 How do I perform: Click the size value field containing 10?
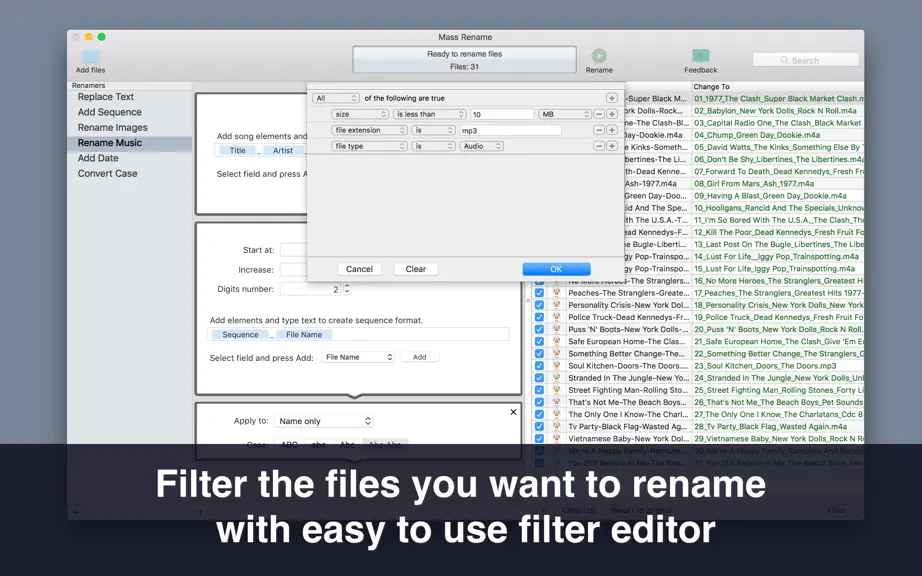coord(502,114)
